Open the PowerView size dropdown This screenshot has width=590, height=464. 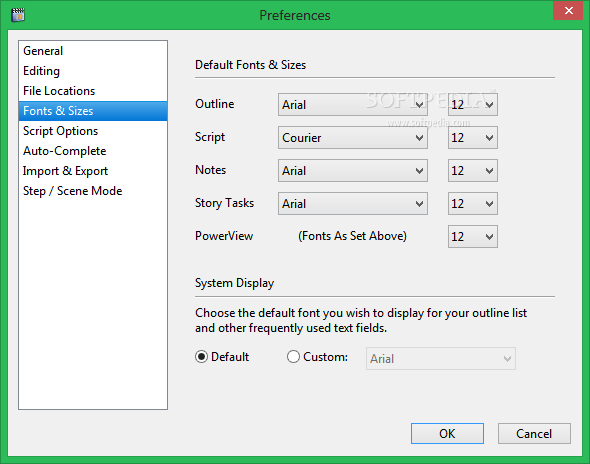(x=473, y=236)
